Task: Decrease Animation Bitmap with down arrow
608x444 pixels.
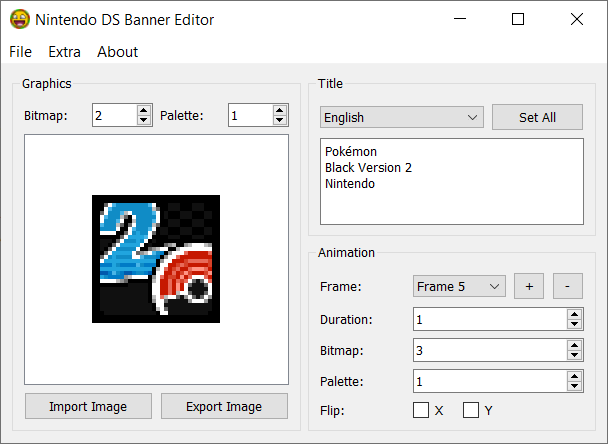Action: pyautogui.click(x=574, y=355)
